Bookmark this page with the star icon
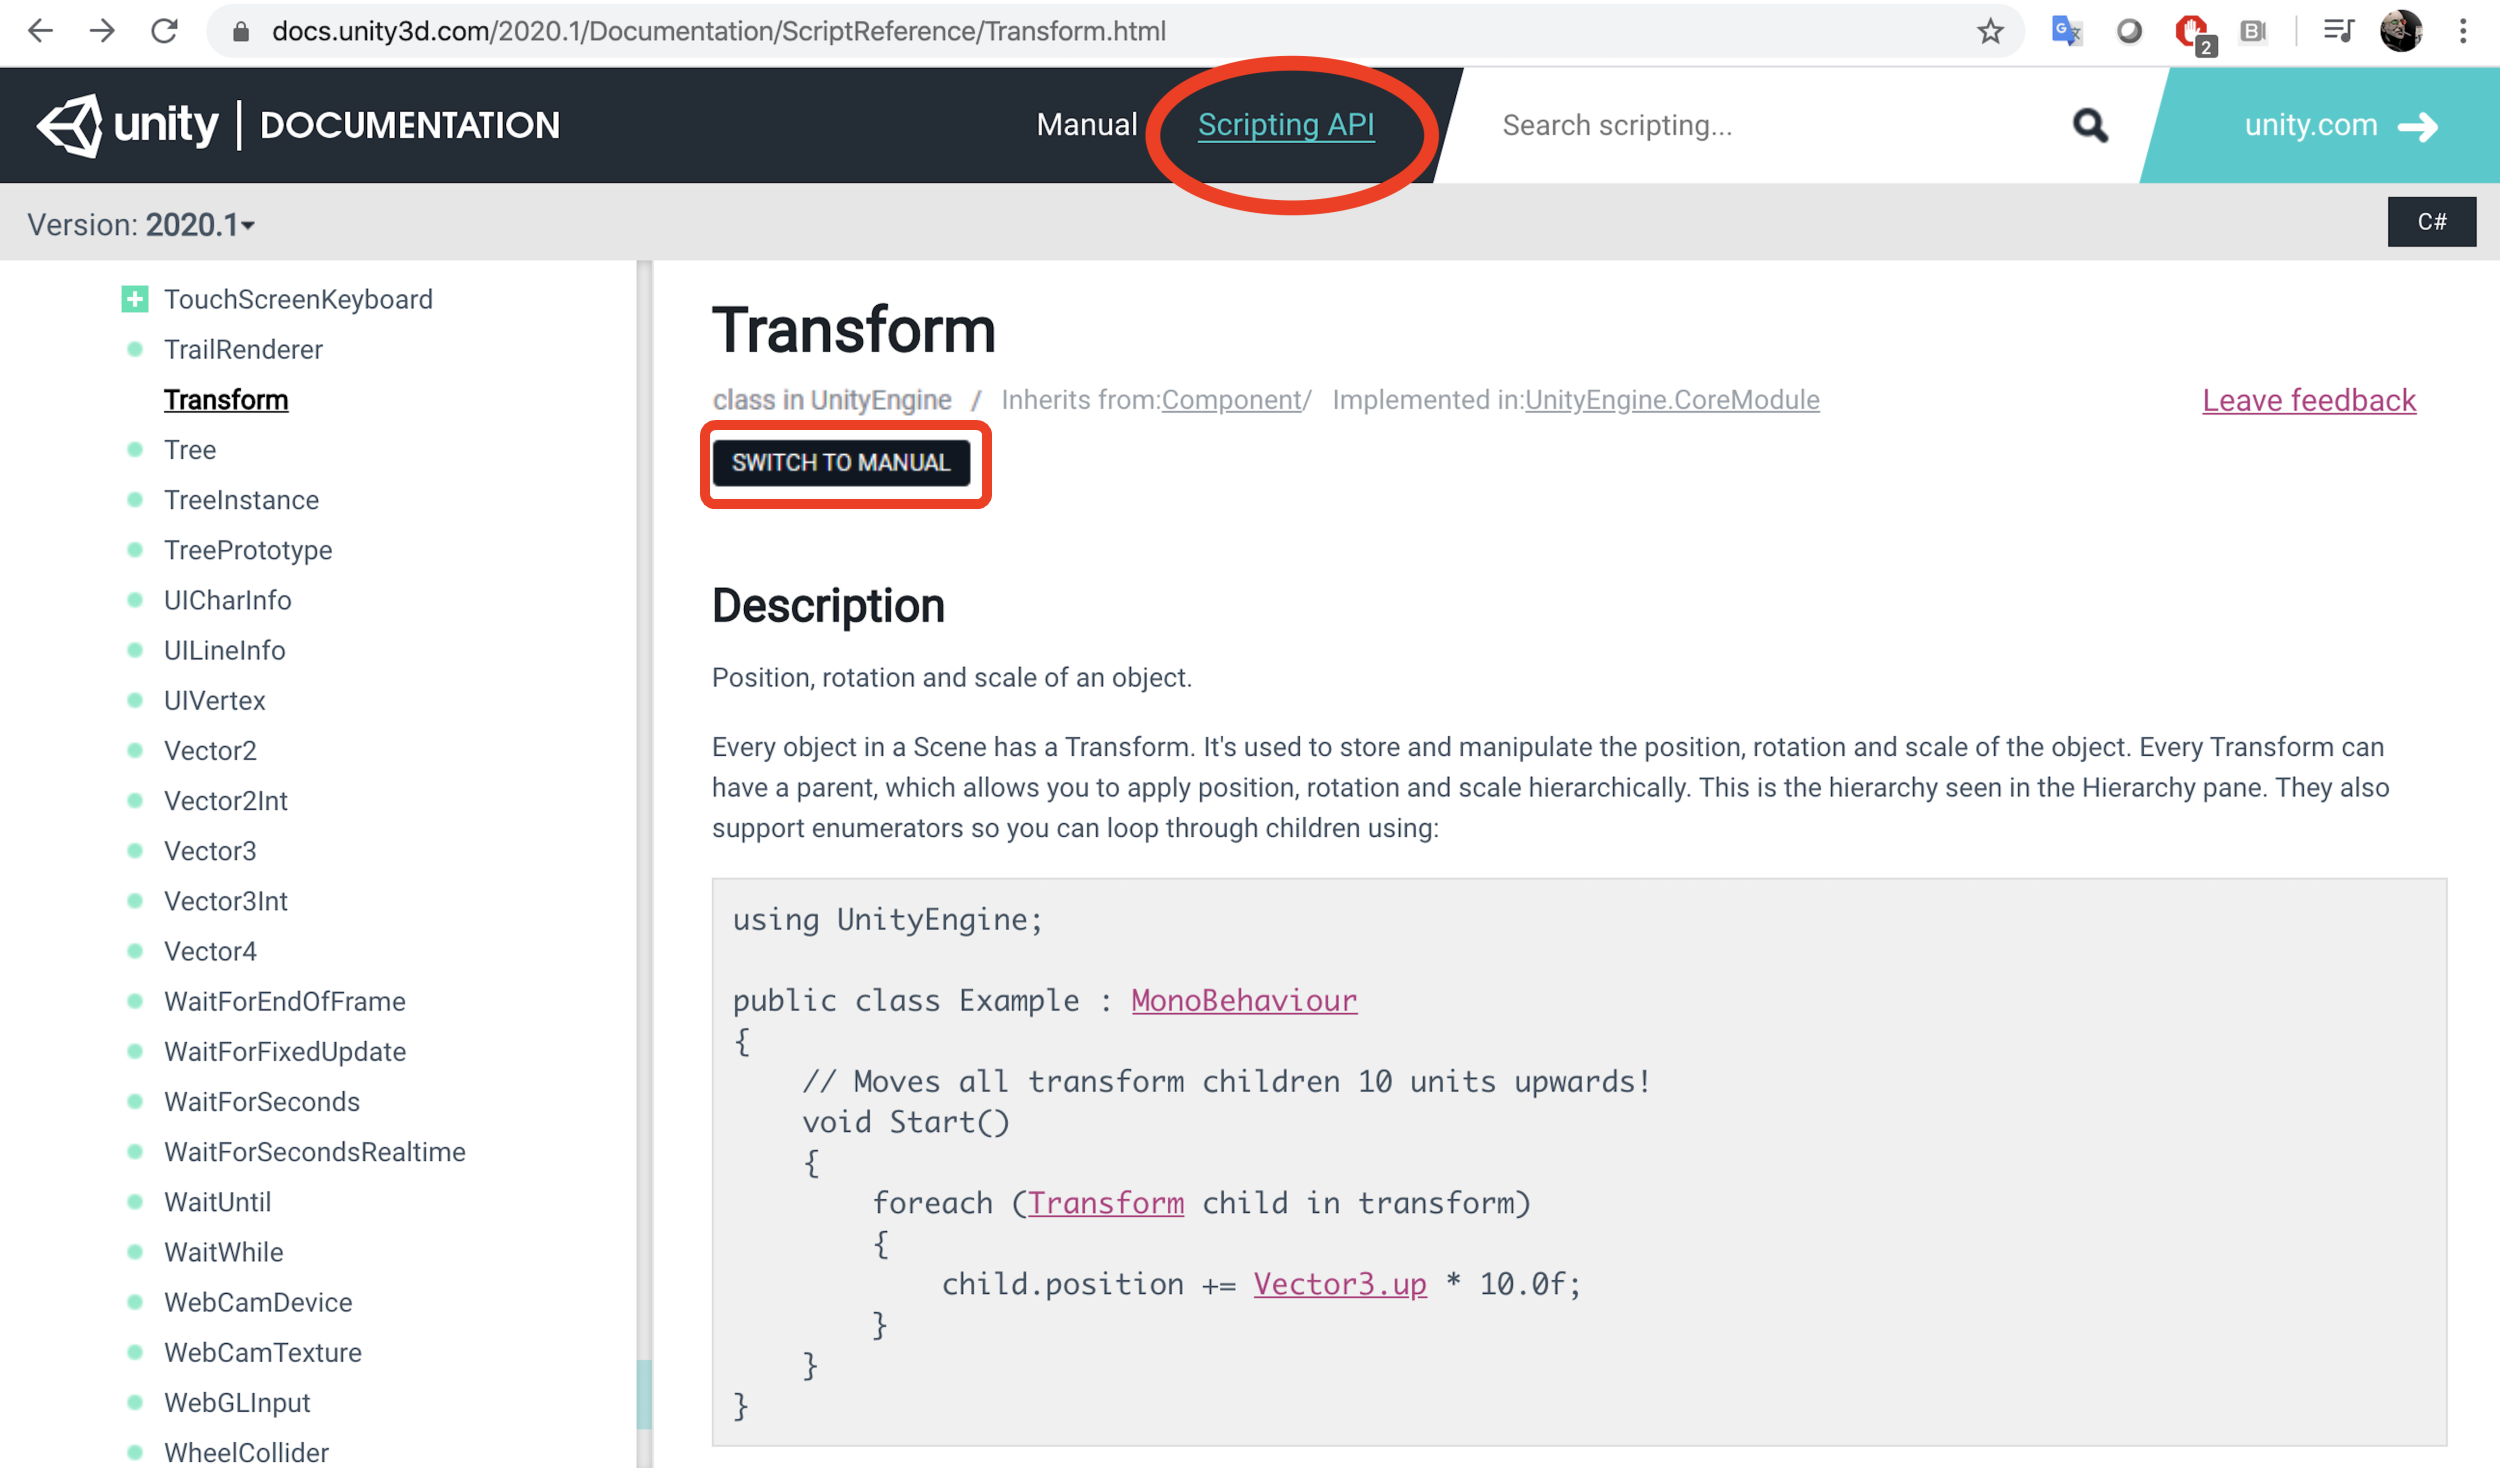Viewport: 2500px width, 1468px height. point(1990,32)
